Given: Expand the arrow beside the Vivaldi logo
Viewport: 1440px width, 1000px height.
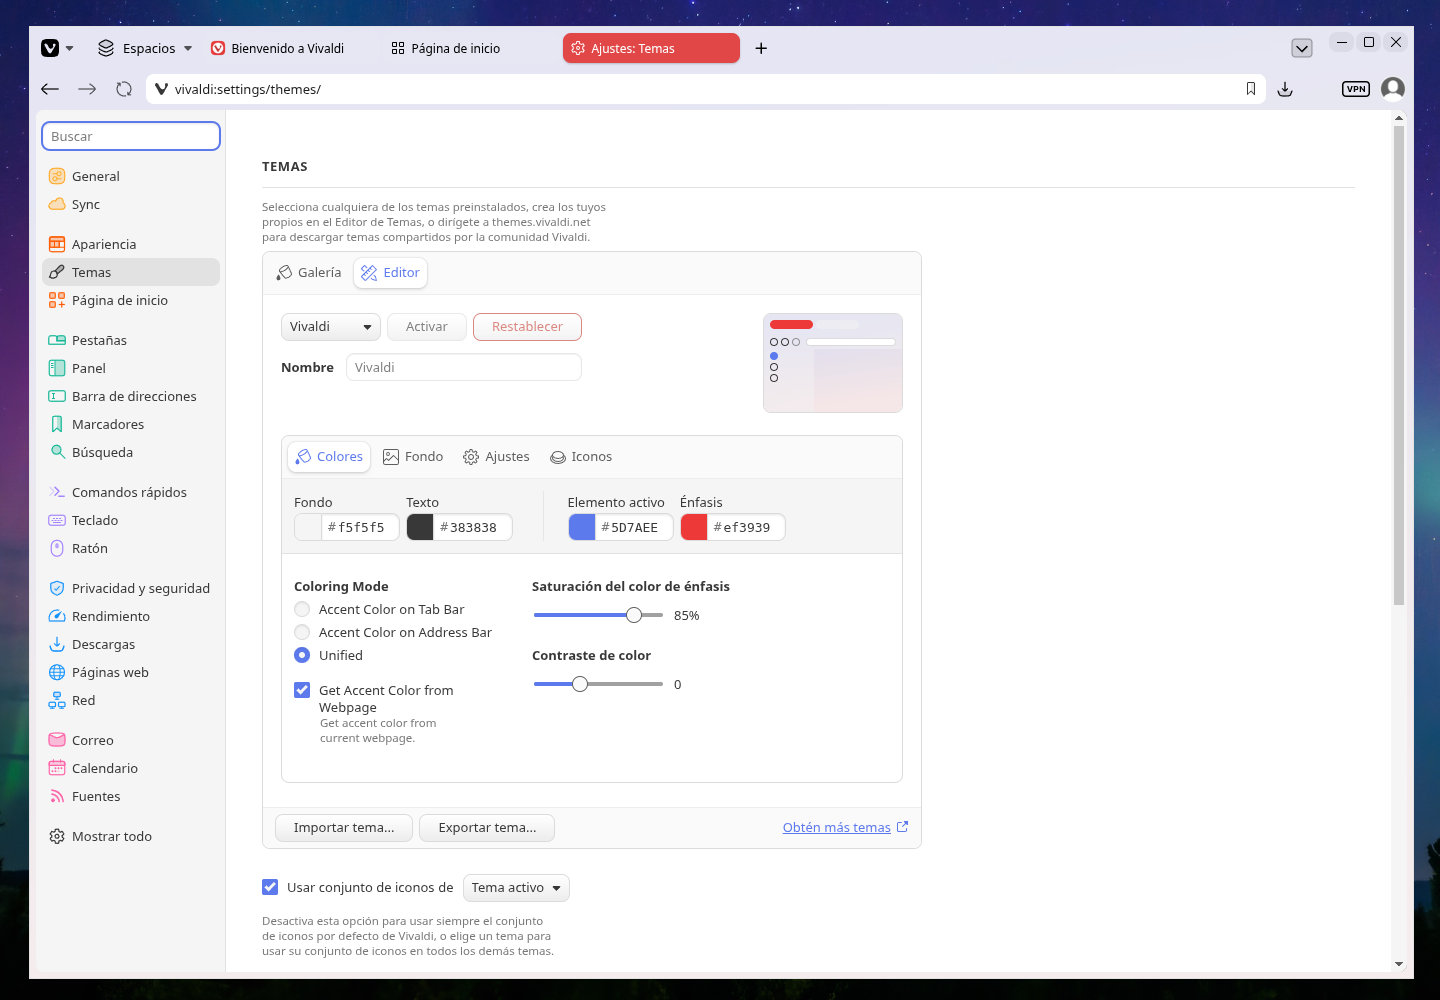Looking at the screenshot, I should (70, 48).
